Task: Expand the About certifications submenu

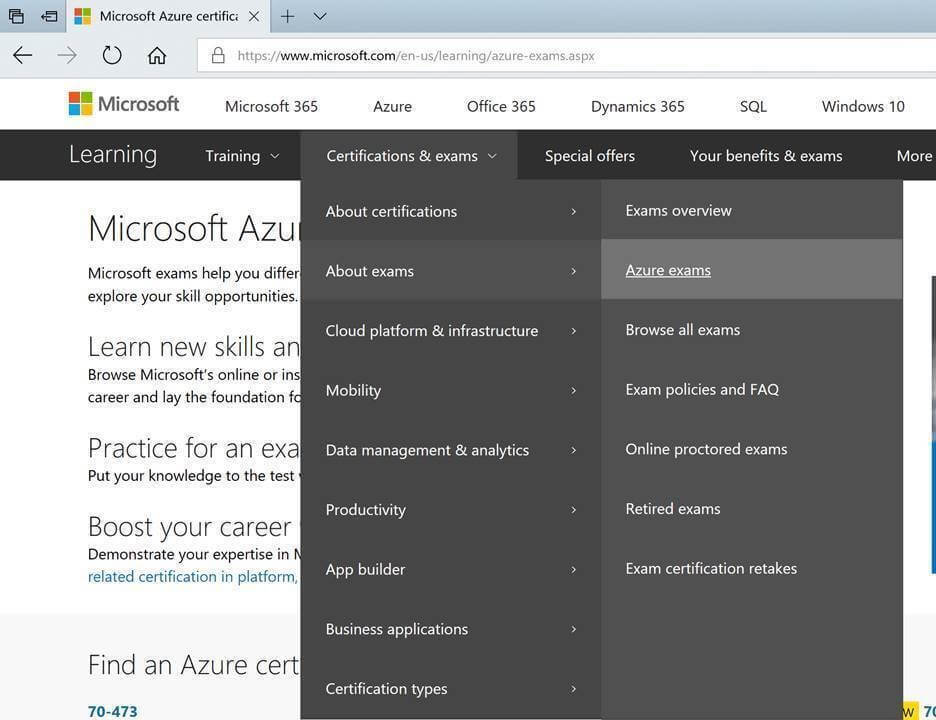Action: coord(451,211)
